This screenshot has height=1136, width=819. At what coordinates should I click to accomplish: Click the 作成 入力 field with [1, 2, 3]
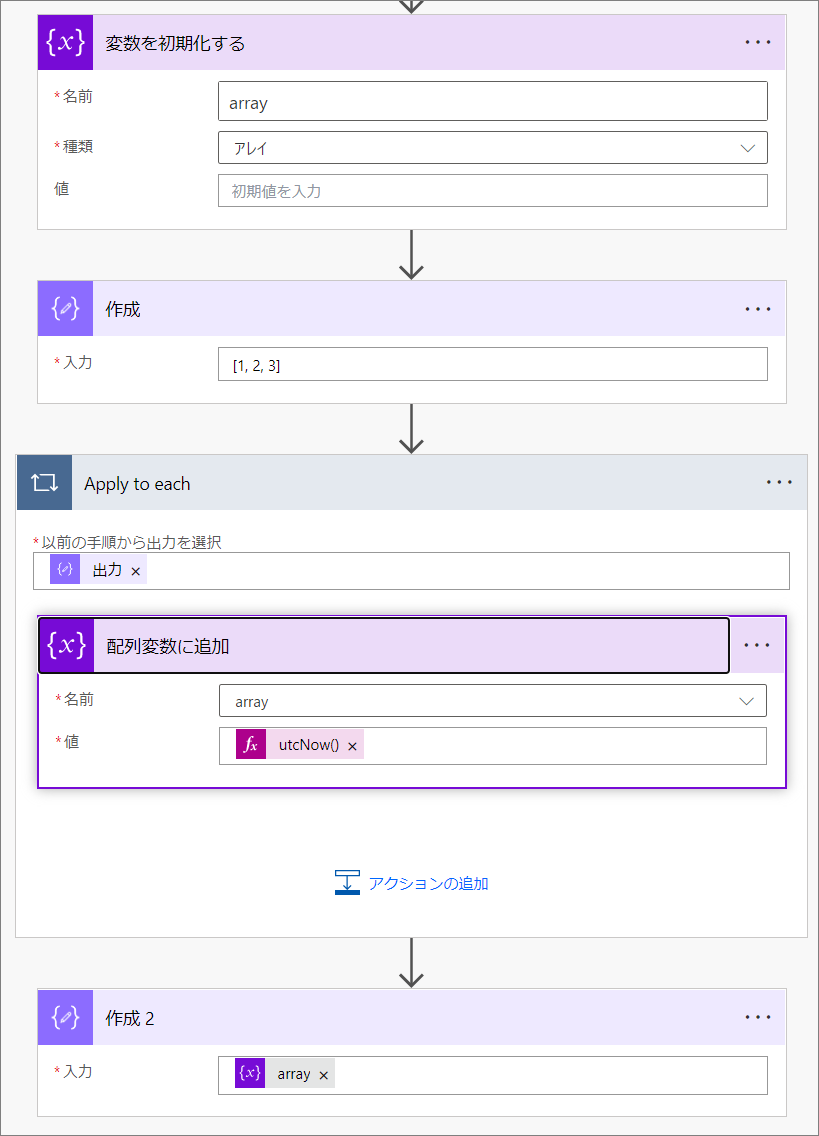click(x=493, y=364)
